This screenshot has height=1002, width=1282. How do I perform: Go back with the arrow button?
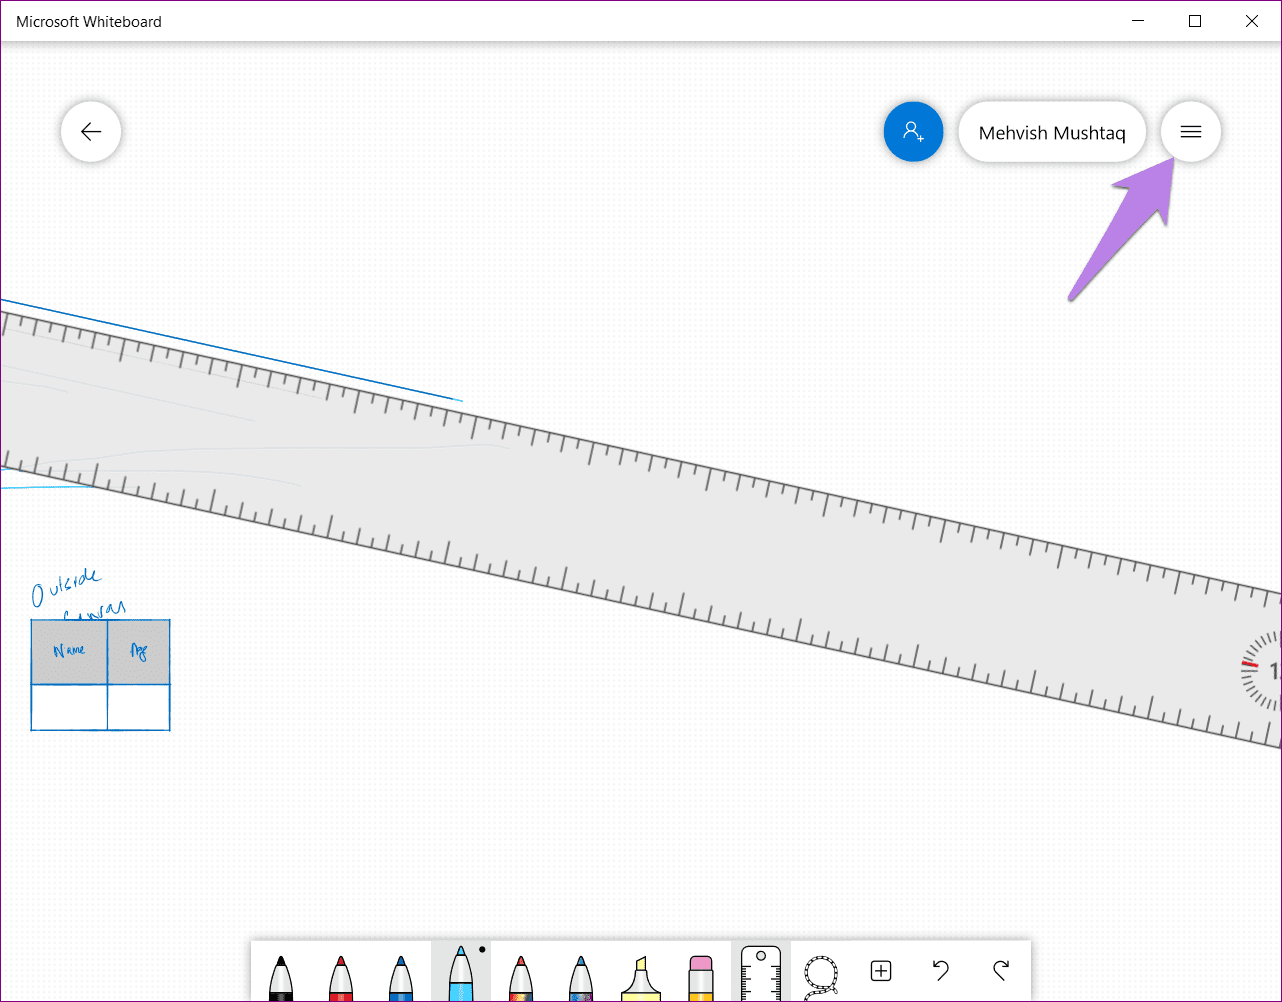coord(91,132)
